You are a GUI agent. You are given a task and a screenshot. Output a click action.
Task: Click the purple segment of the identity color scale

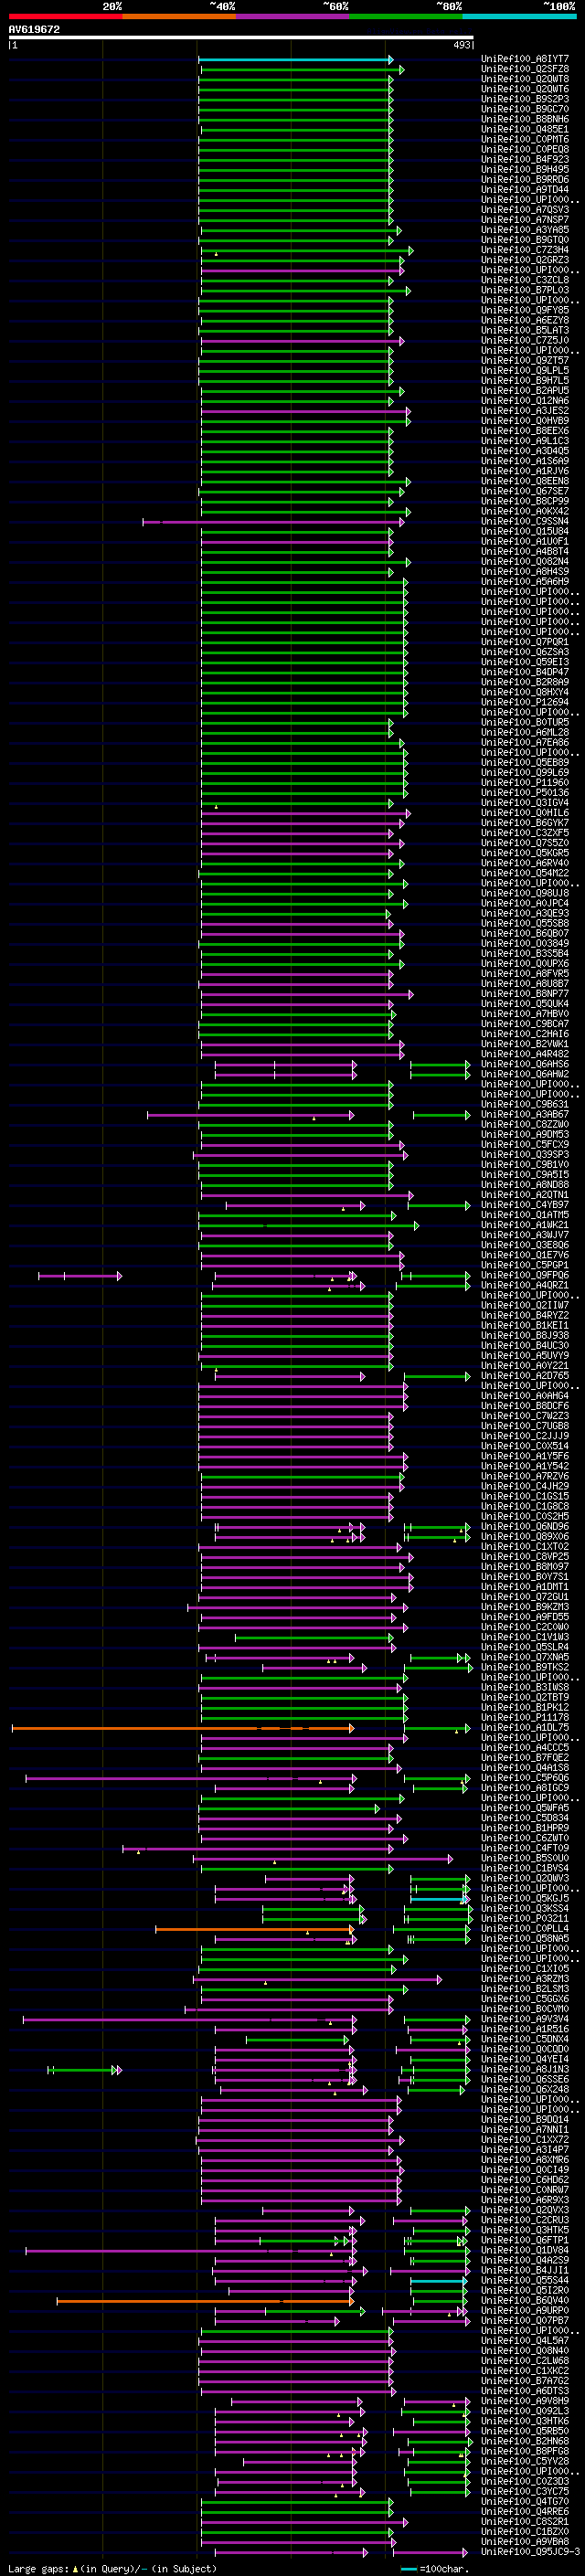(x=293, y=17)
